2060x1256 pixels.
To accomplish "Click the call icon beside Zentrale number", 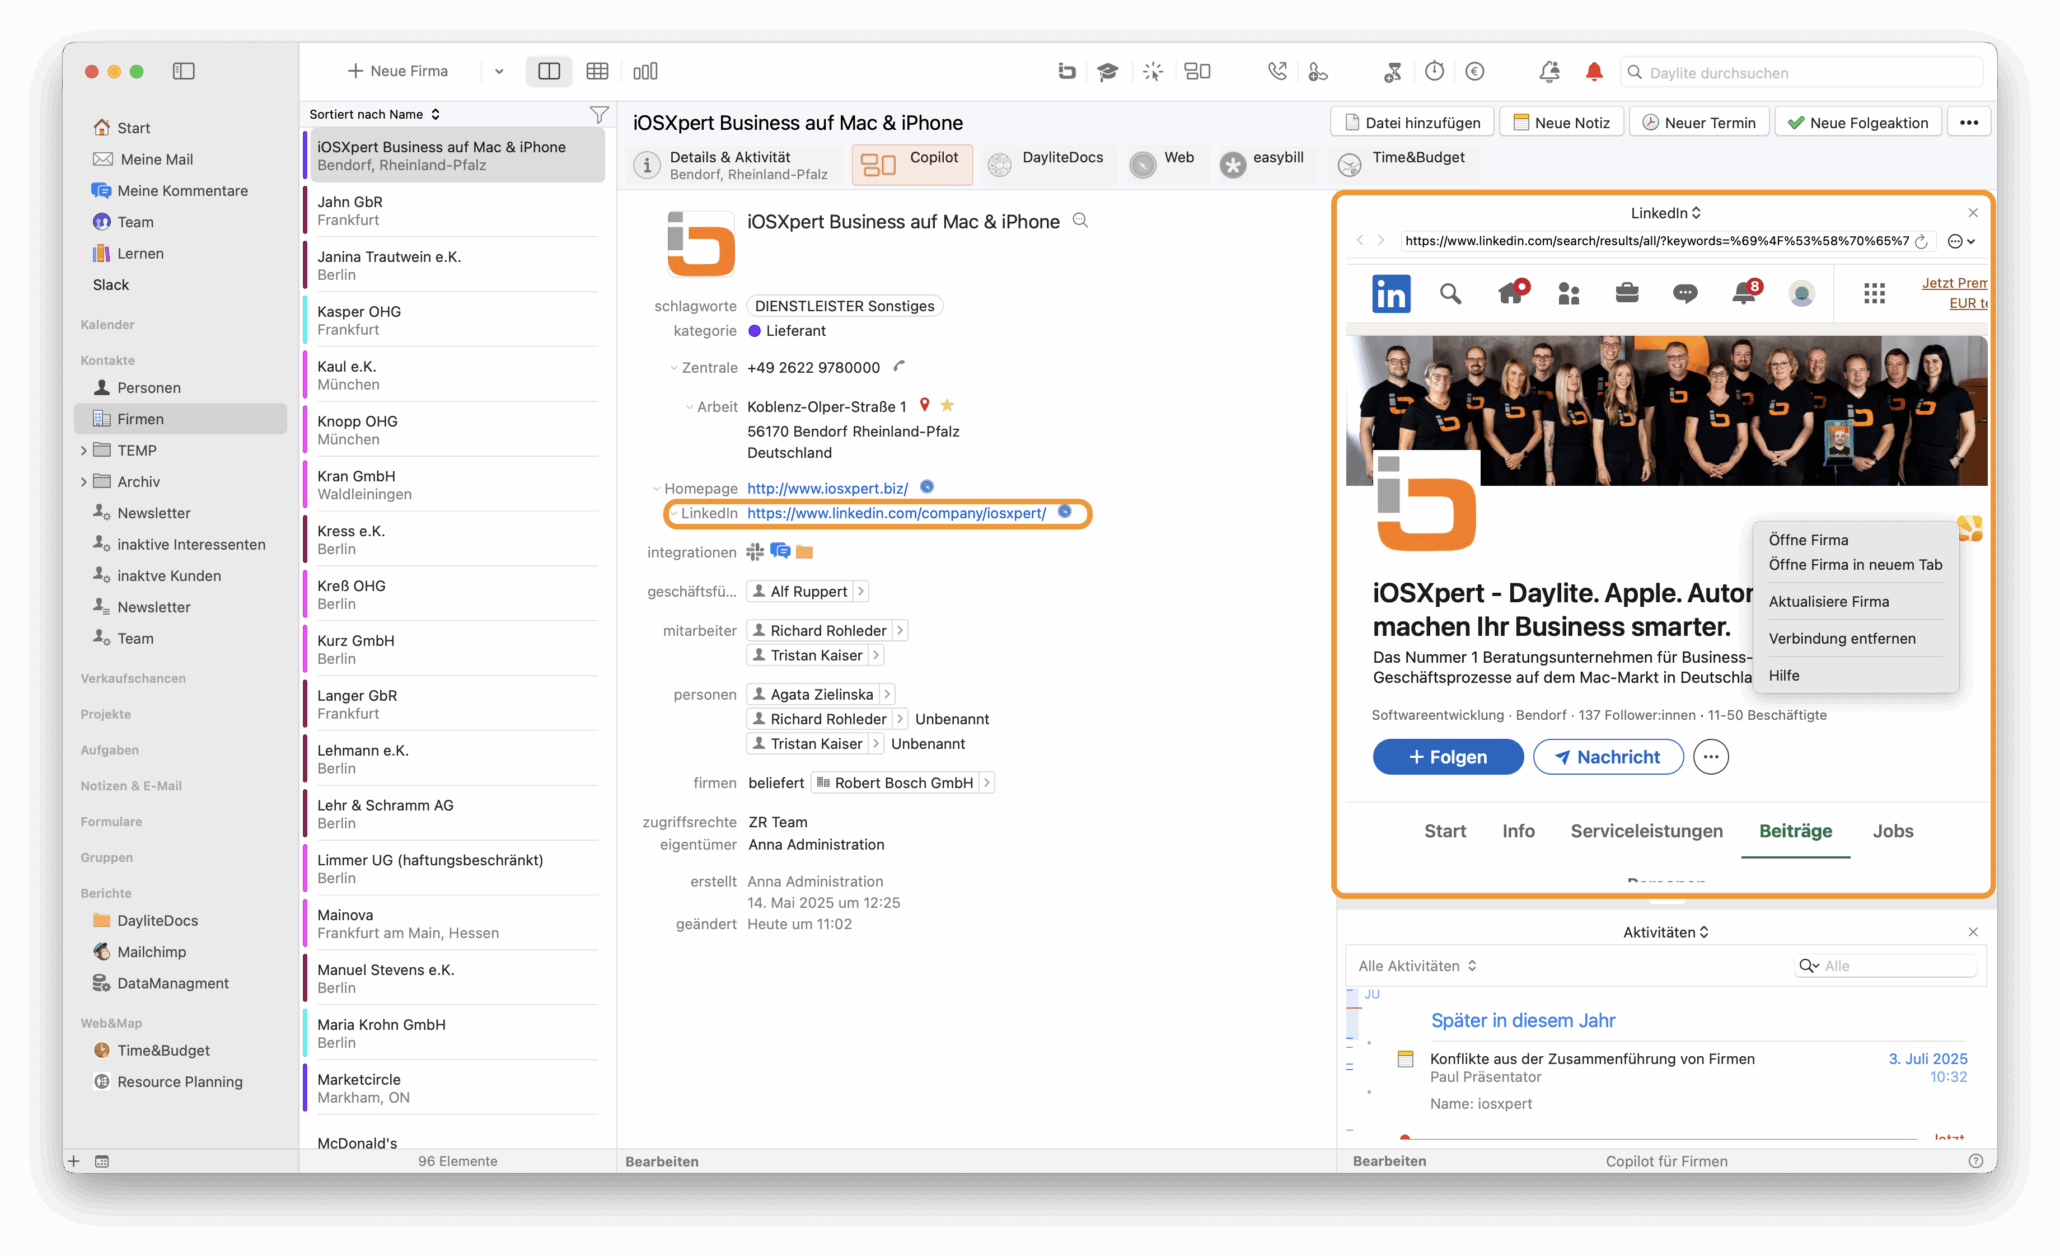I will tap(899, 367).
